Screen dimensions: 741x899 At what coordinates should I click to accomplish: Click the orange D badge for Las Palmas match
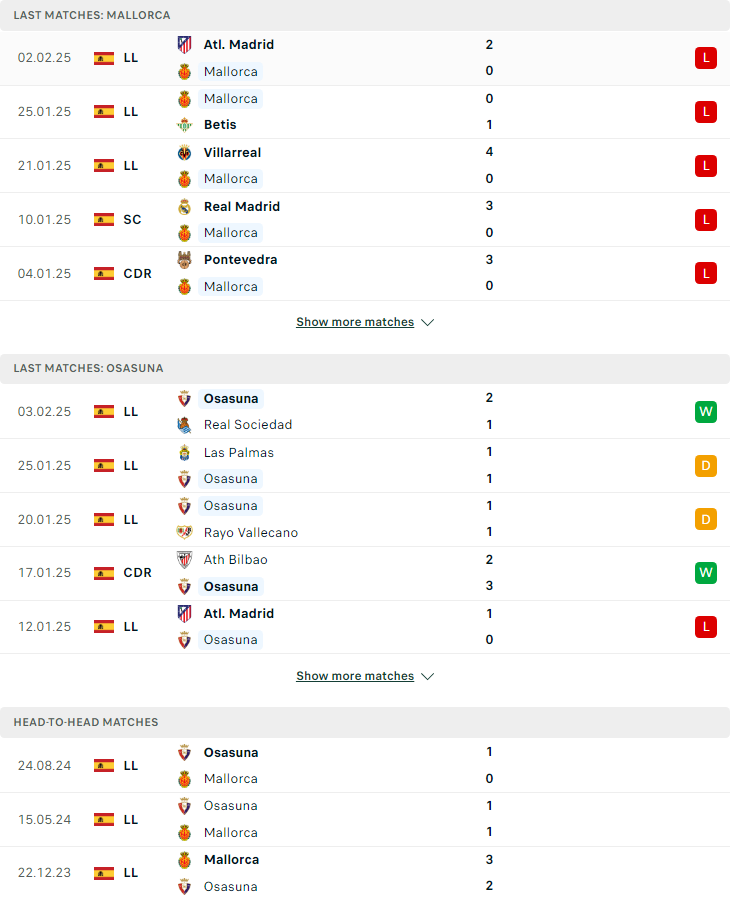[706, 466]
